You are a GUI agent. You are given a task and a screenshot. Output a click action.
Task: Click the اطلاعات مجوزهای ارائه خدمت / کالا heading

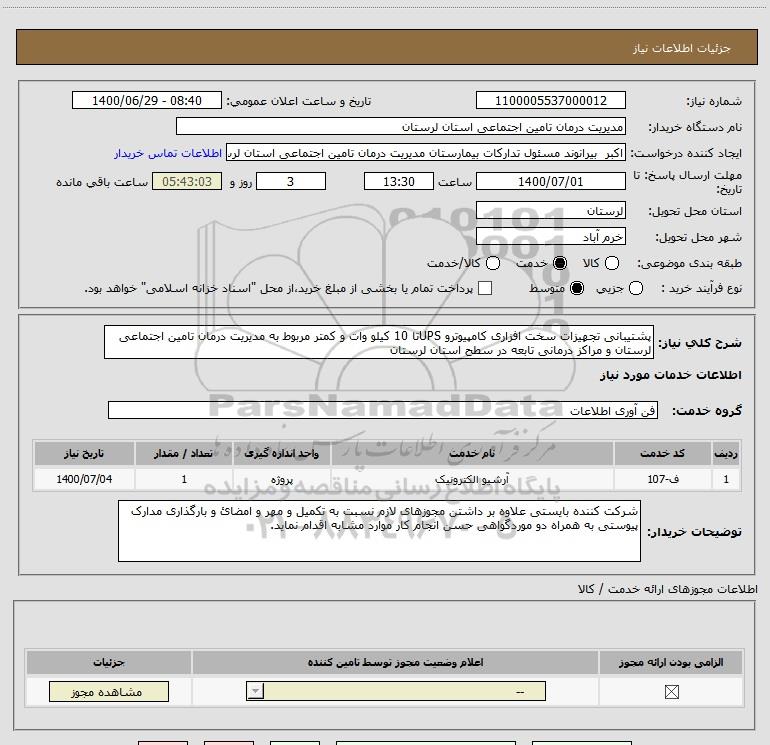coord(667,589)
